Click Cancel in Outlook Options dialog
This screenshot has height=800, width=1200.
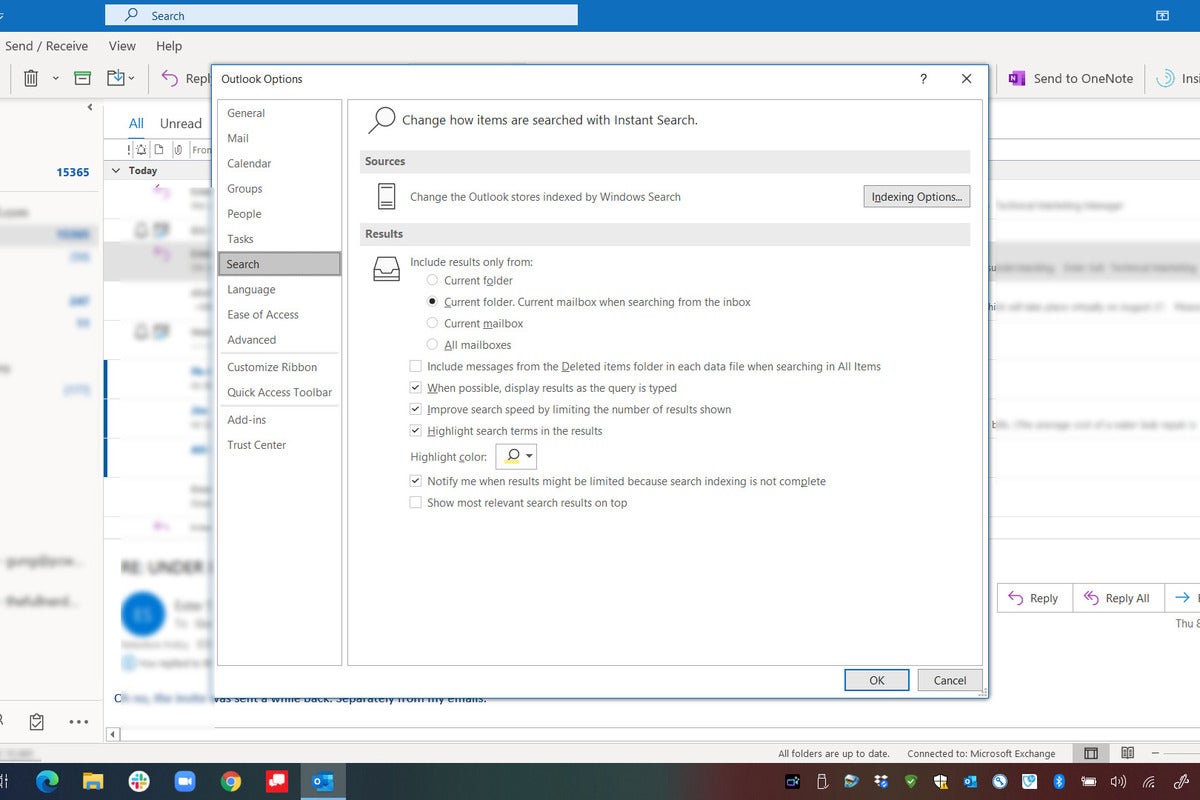pyautogui.click(x=950, y=680)
